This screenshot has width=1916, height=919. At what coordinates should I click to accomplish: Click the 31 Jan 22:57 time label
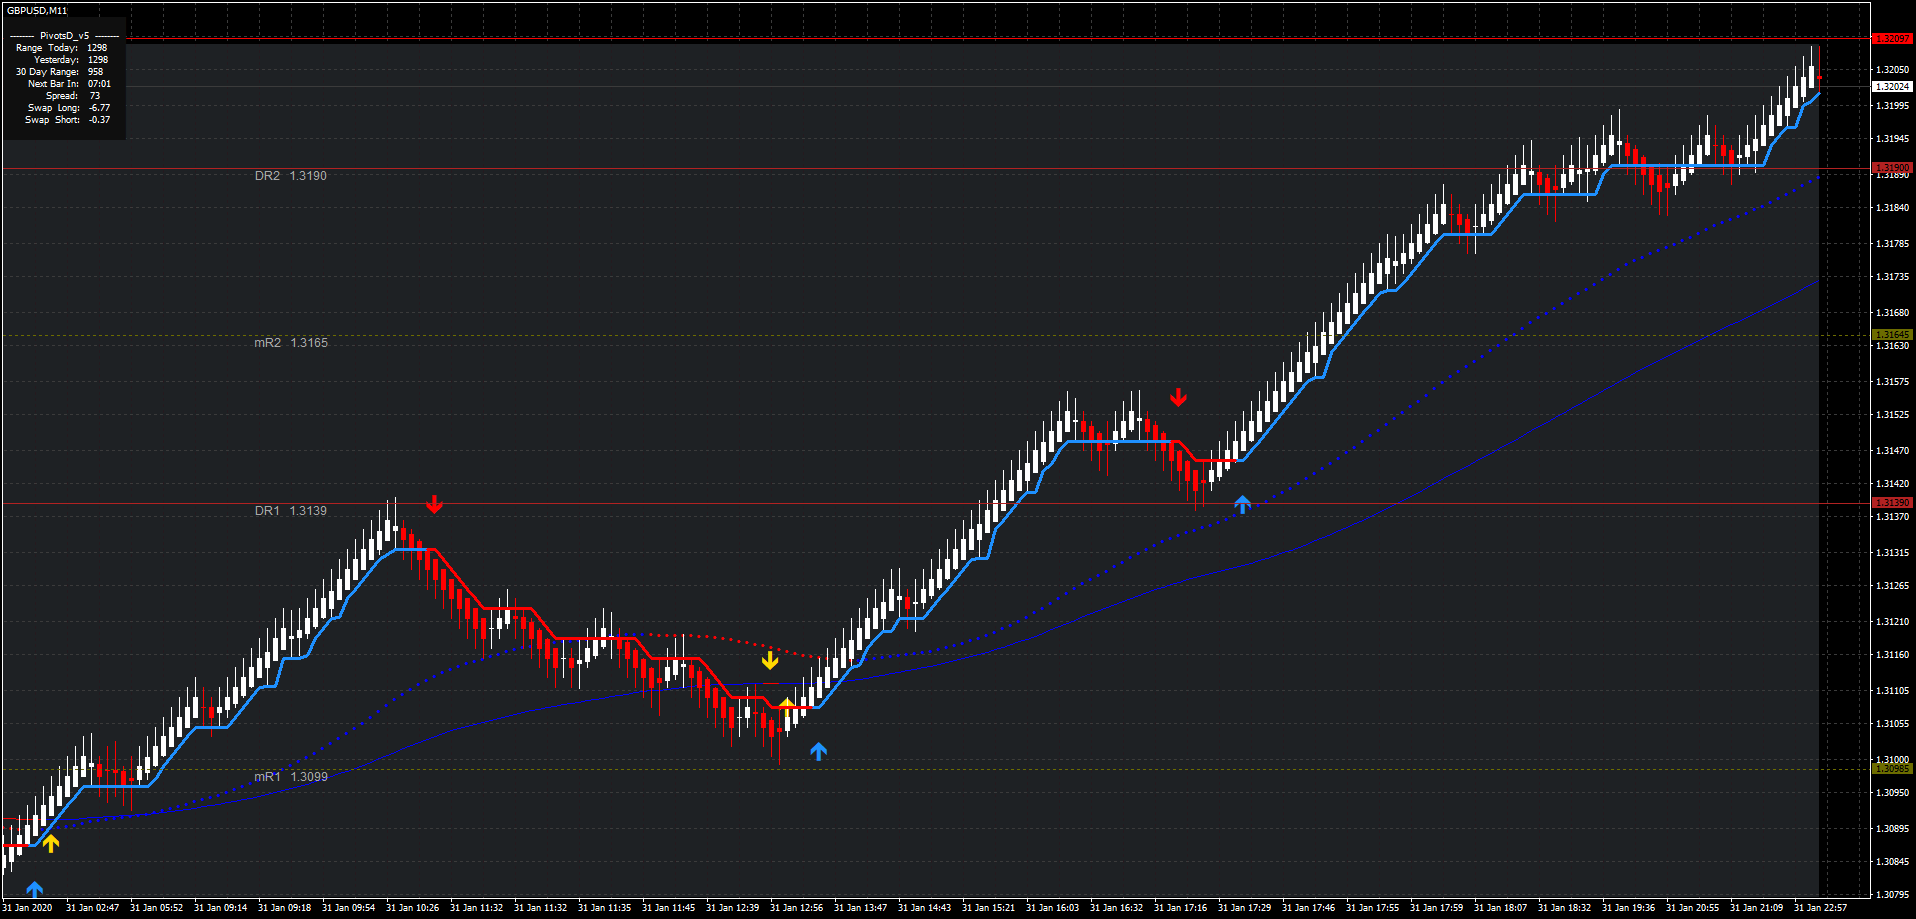[x=1820, y=908]
